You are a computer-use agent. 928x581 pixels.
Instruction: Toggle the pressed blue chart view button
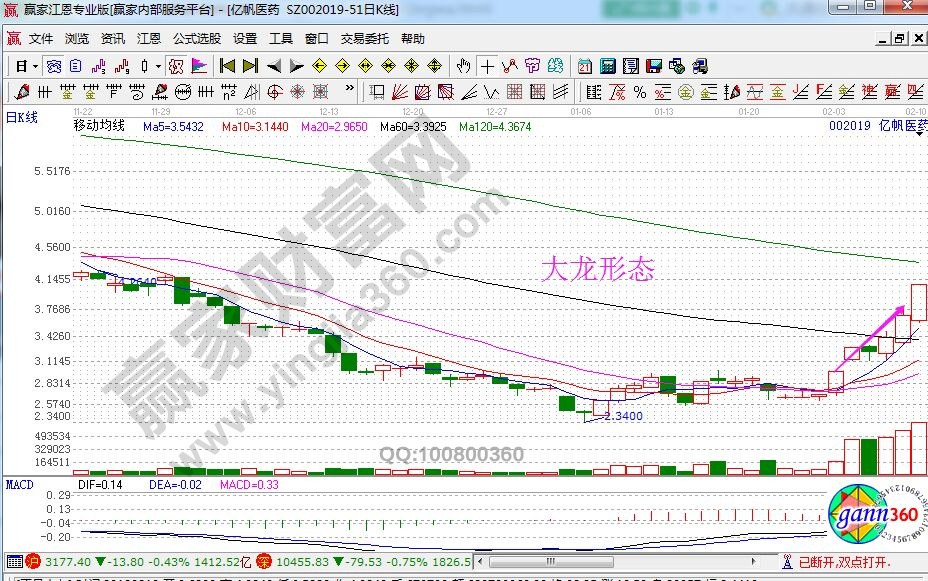[x=54, y=67]
